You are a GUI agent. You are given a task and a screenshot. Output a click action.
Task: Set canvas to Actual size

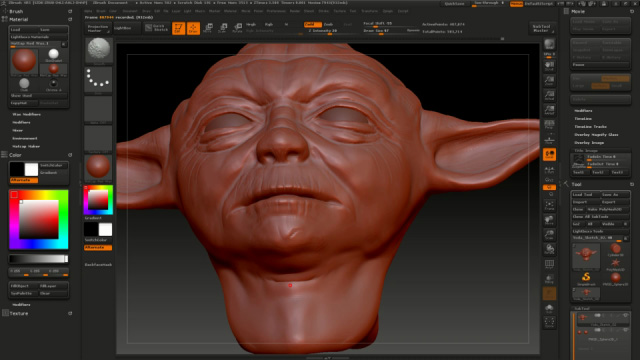[549, 96]
